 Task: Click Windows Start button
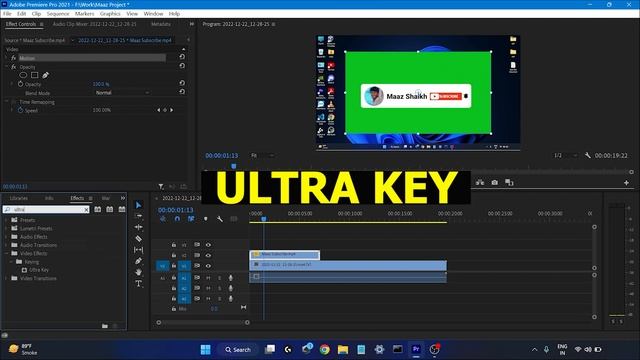tap(206, 349)
